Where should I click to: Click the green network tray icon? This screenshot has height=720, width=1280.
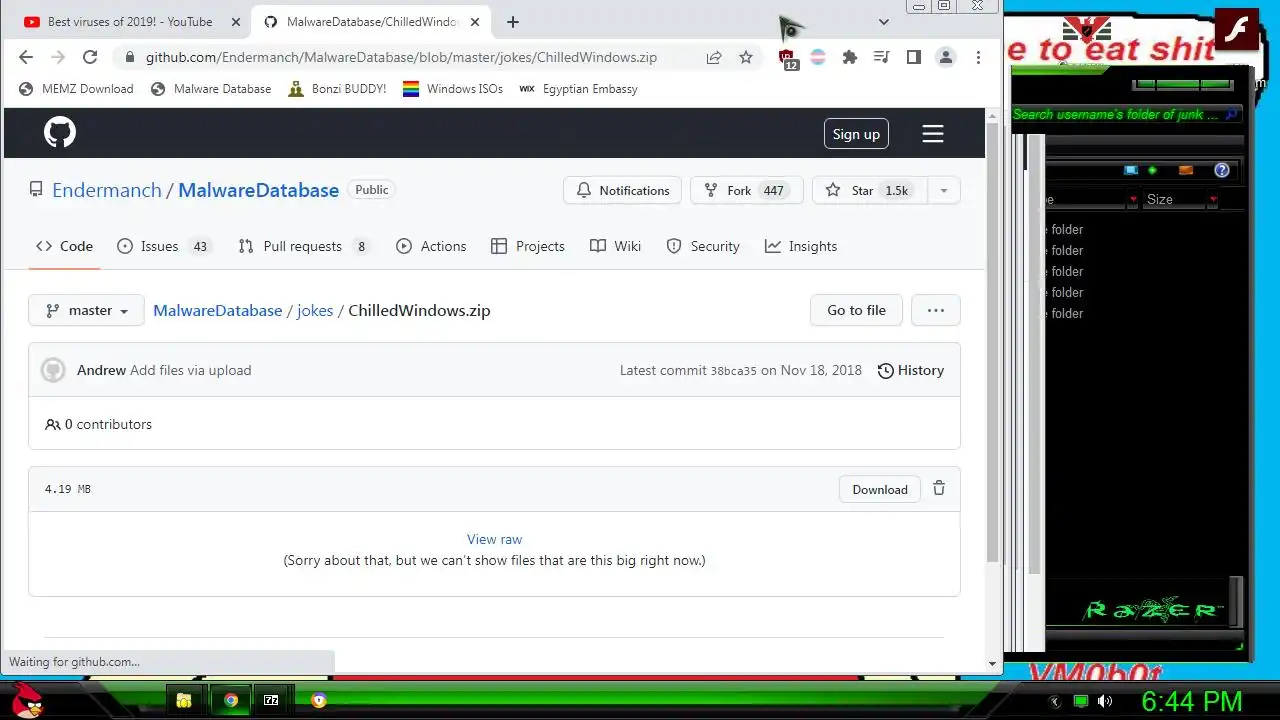(1081, 702)
